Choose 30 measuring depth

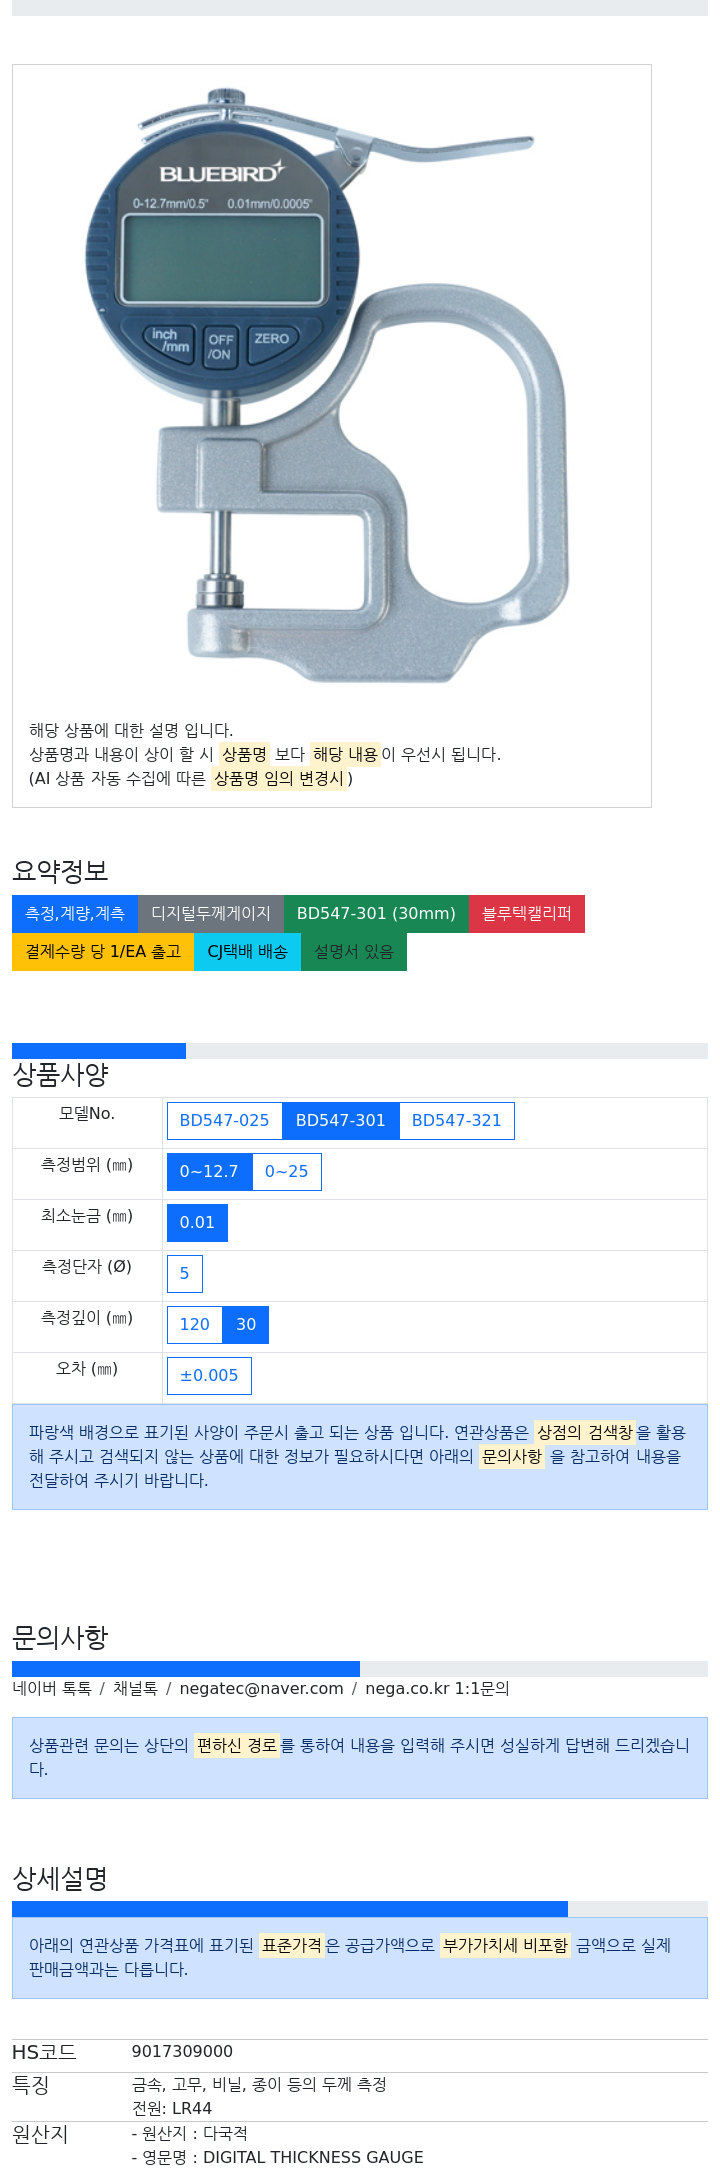246,1325
